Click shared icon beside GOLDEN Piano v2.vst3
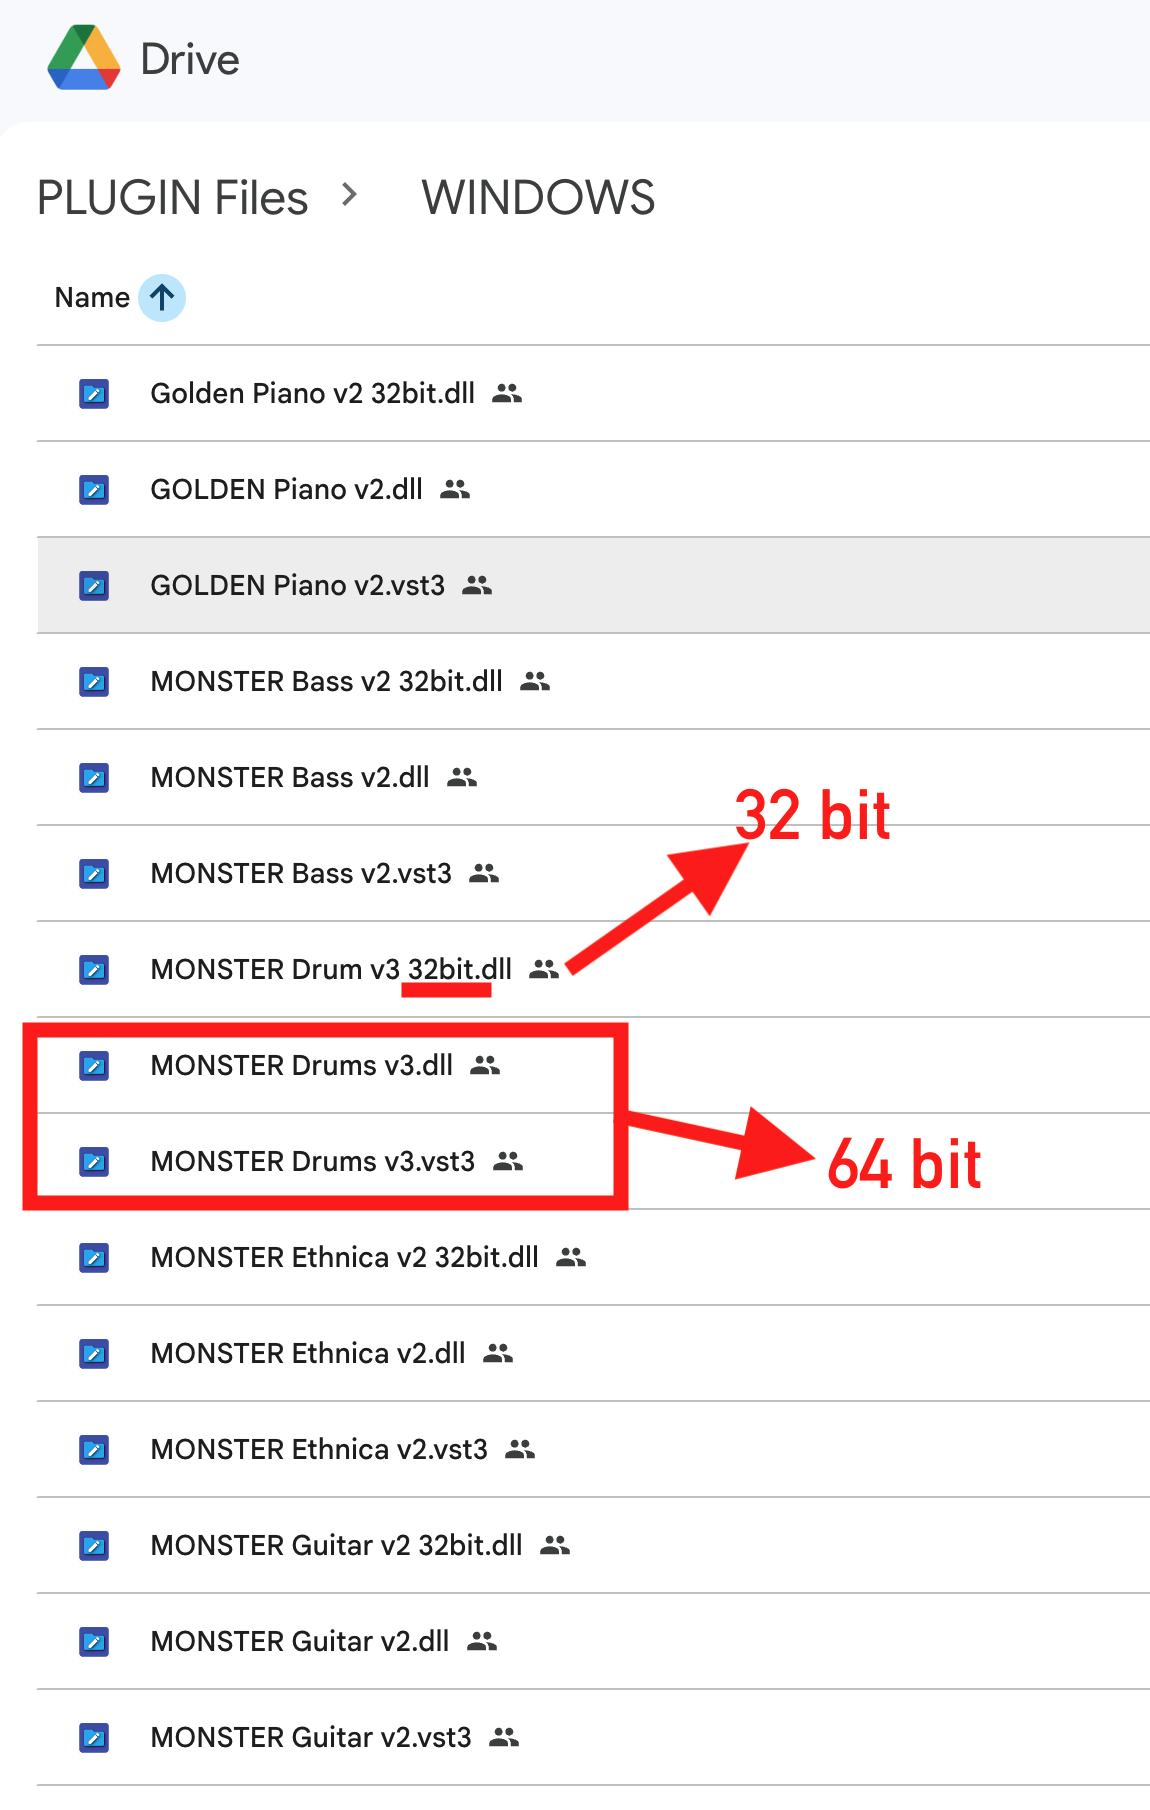This screenshot has width=1150, height=1810. click(x=477, y=585)
